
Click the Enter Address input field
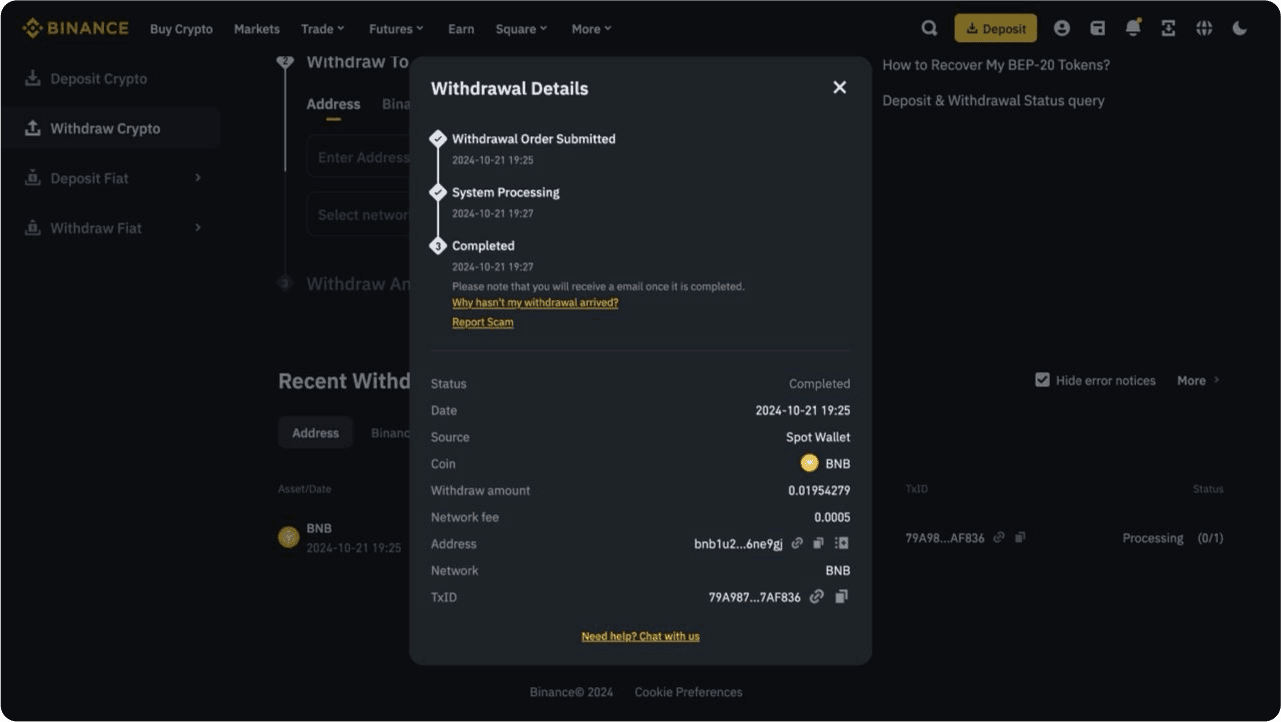pos(358,157)
